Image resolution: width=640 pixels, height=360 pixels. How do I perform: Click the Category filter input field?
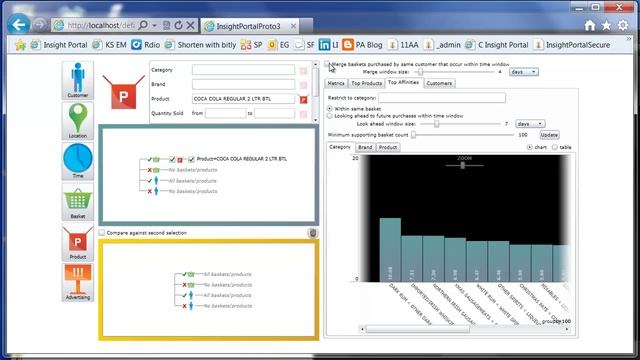pos(243,70)
